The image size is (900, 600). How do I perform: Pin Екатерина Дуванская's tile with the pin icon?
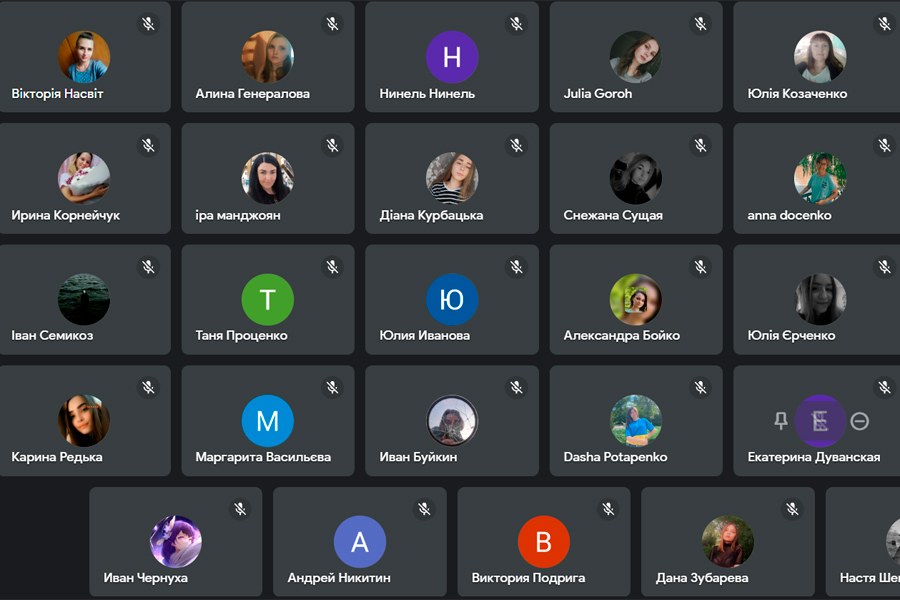(x=781, y=421)
